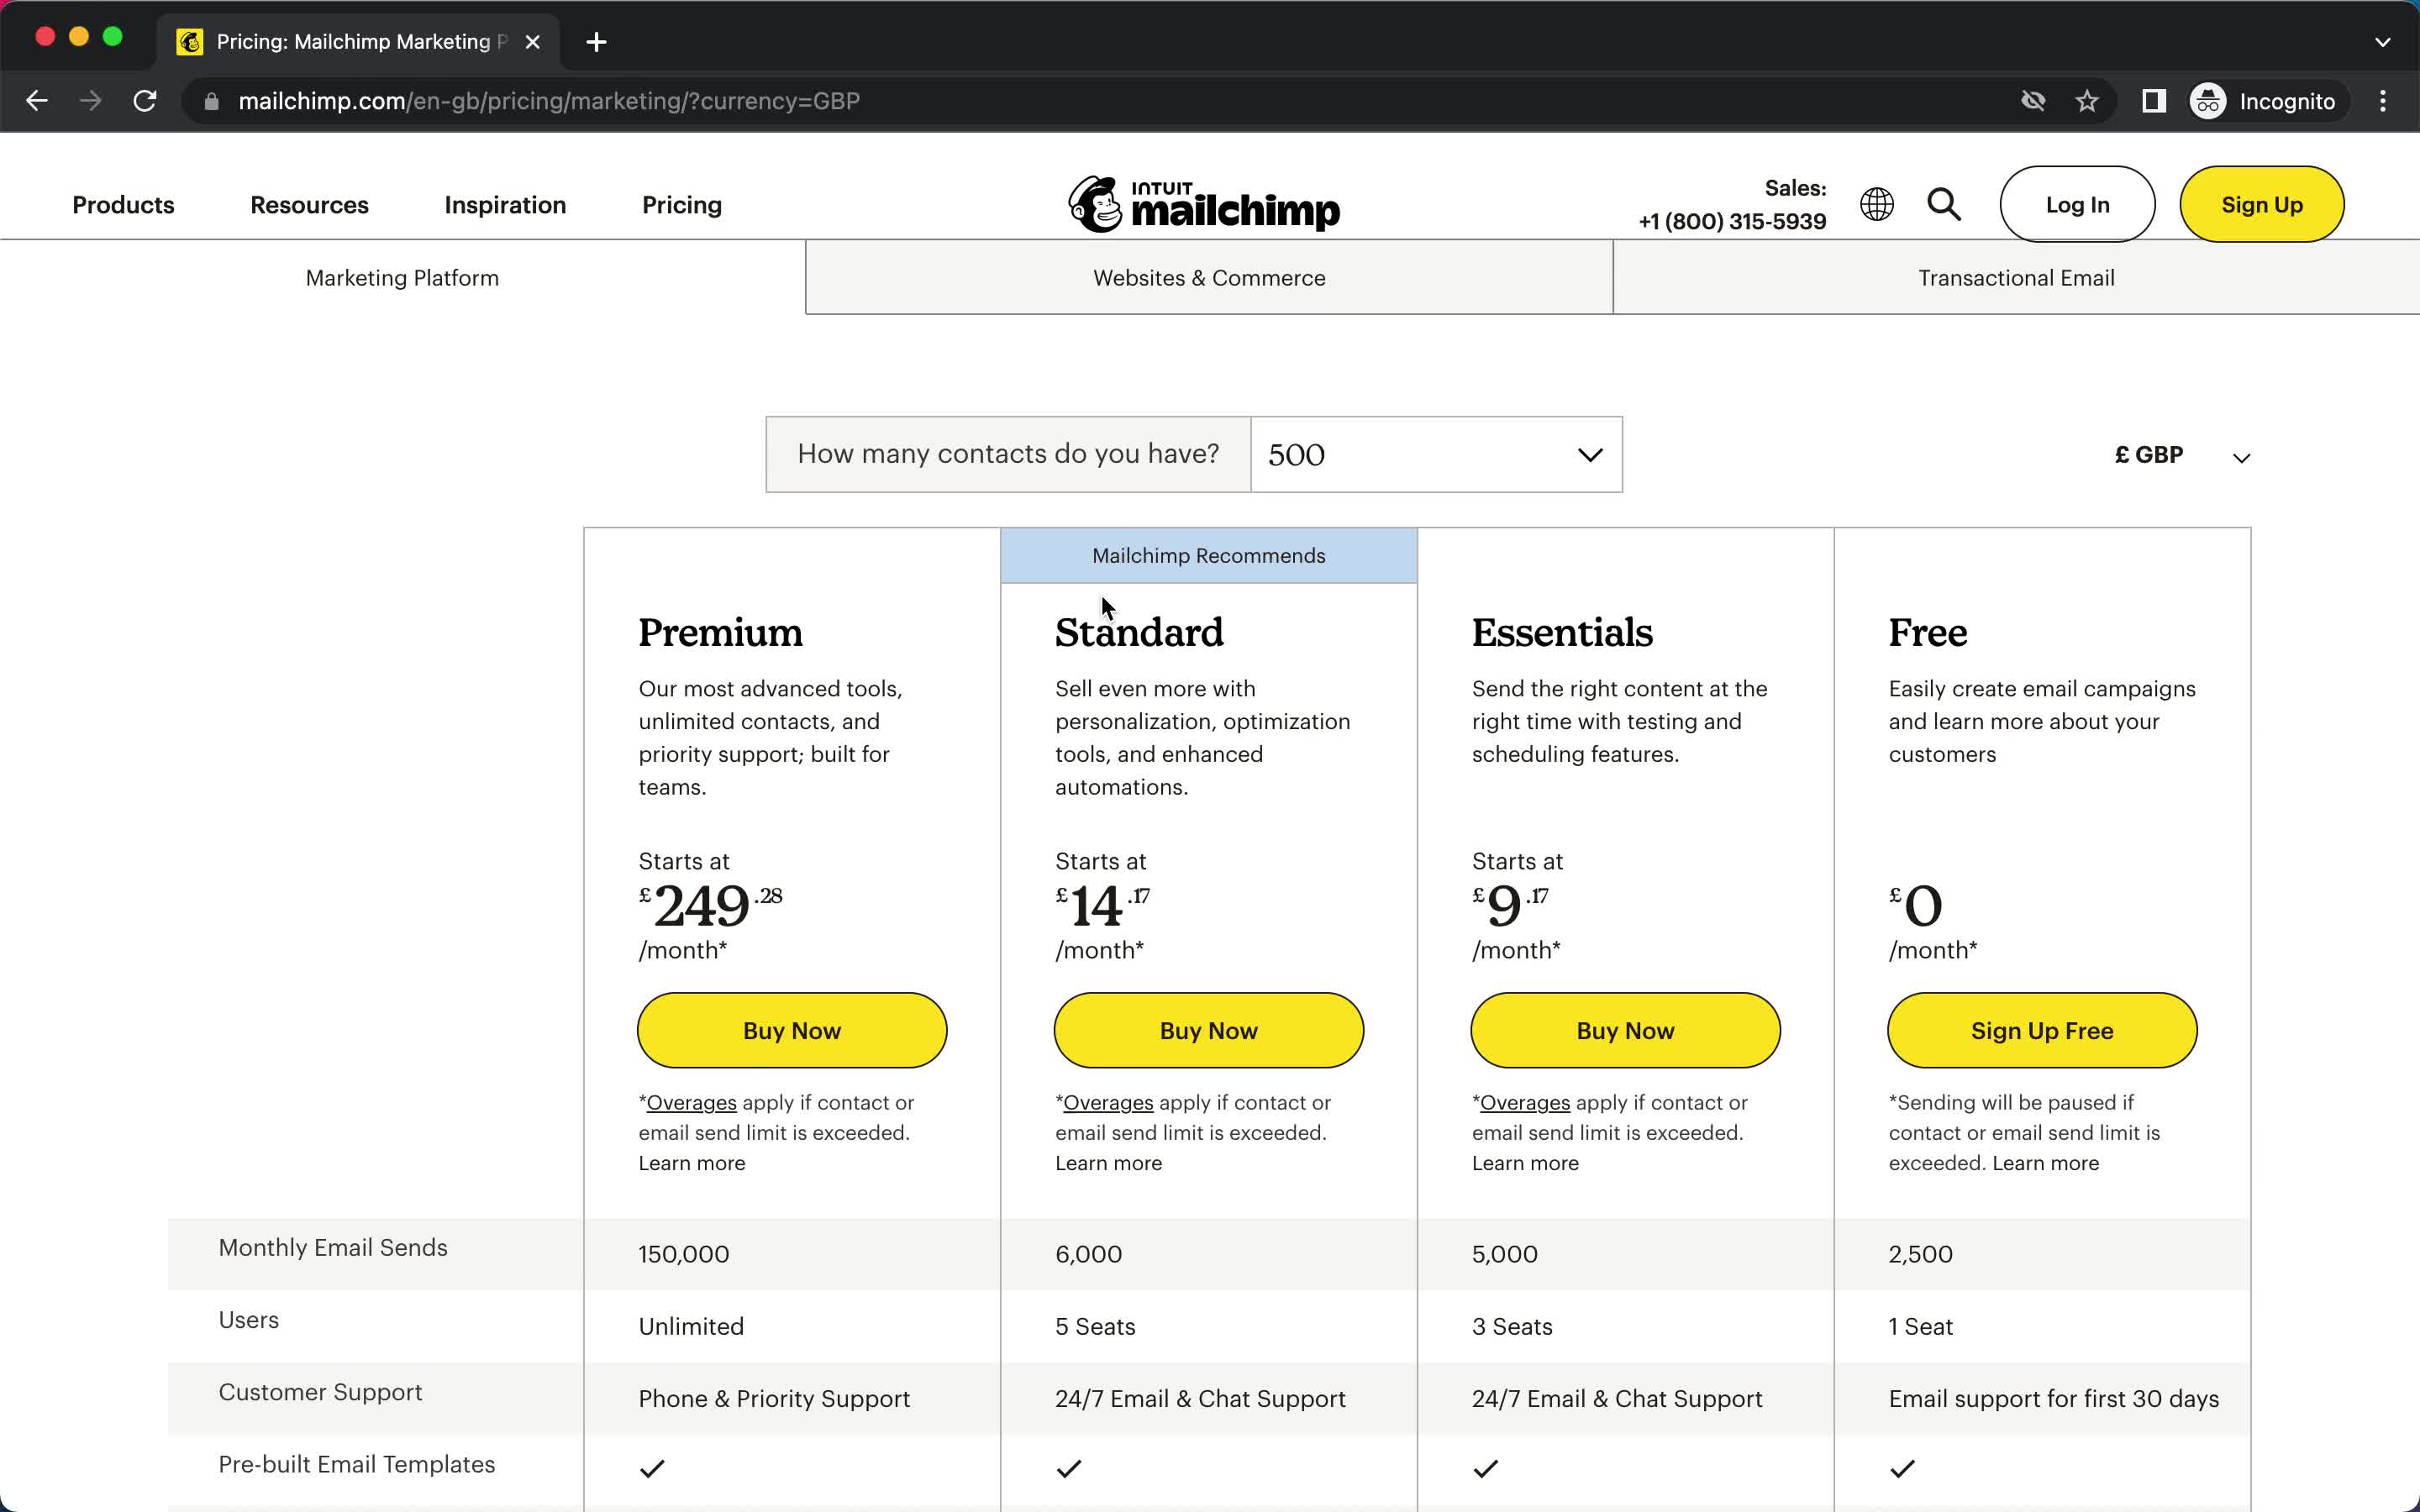Click Learn more under Premium plan
Viewport: 2420px width, 1512px height.
pos(692,1163)
